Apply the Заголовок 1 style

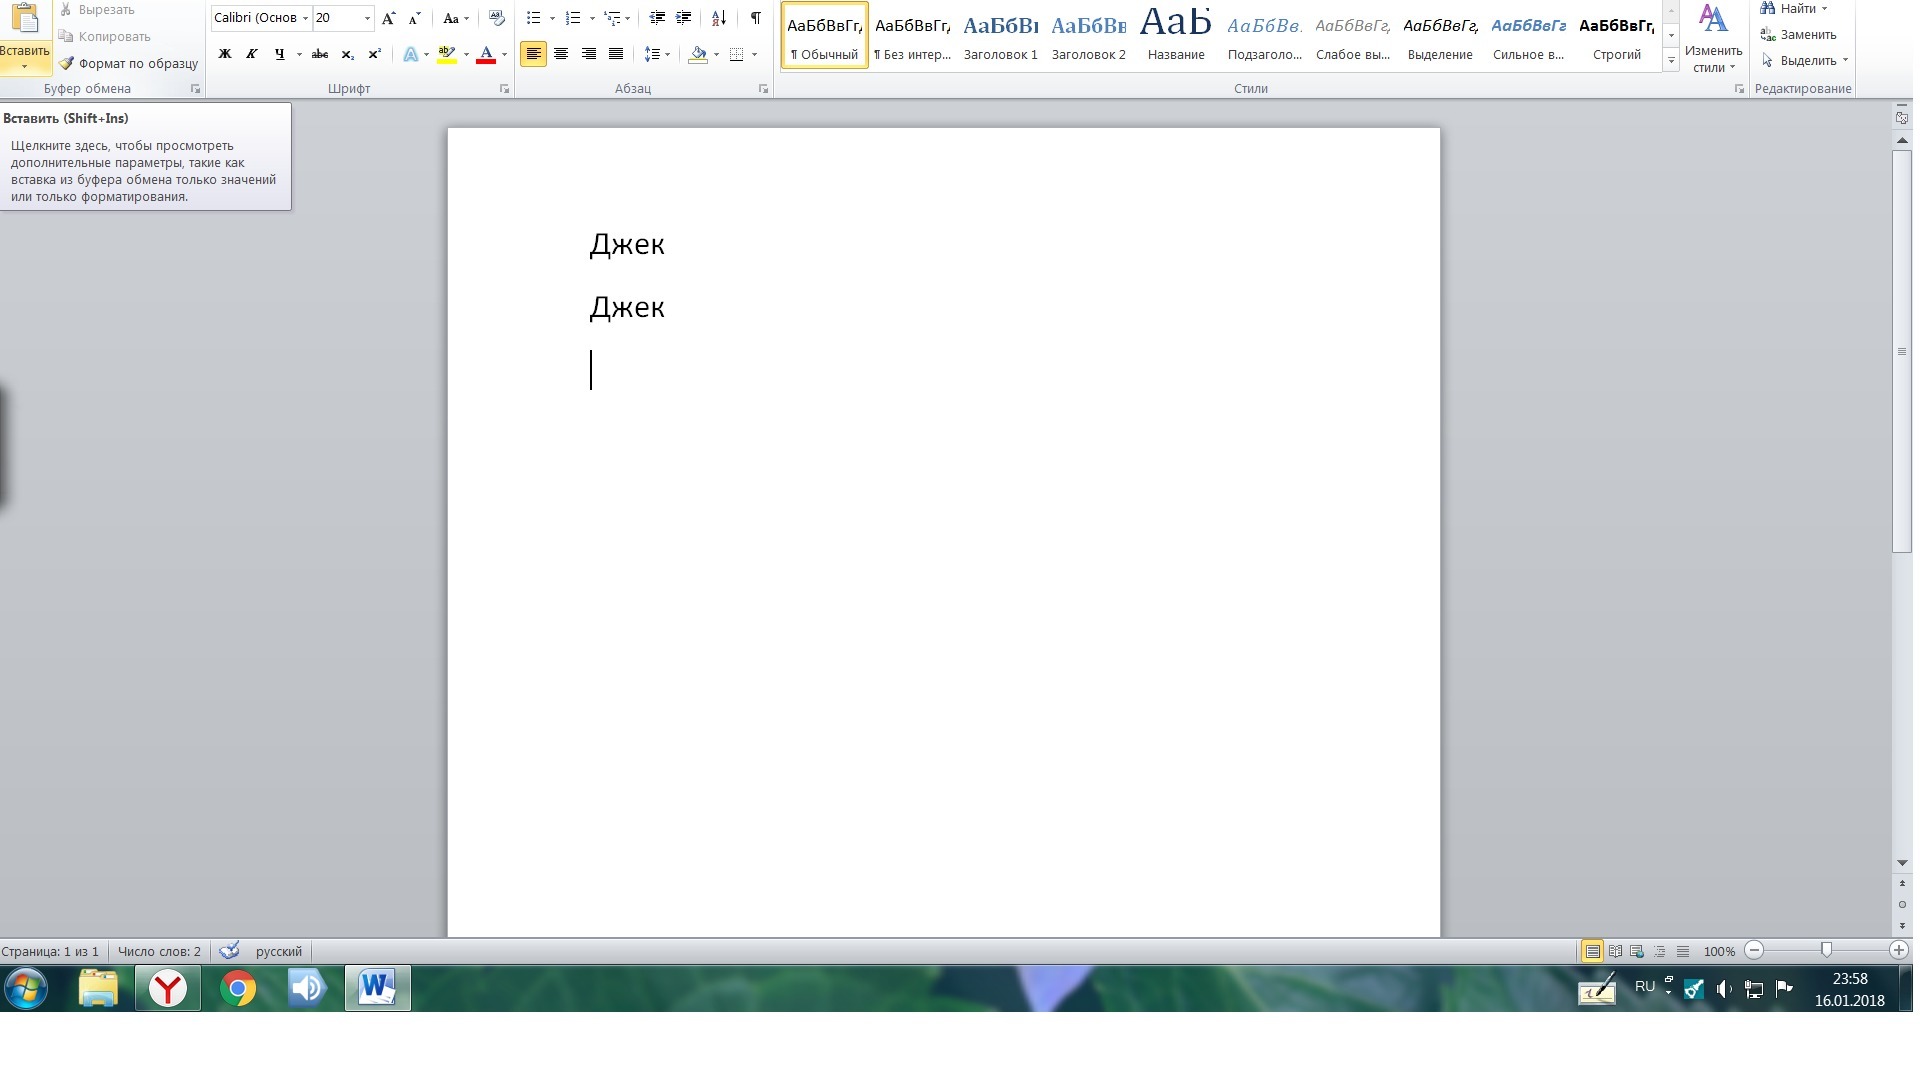[1000, 36]
